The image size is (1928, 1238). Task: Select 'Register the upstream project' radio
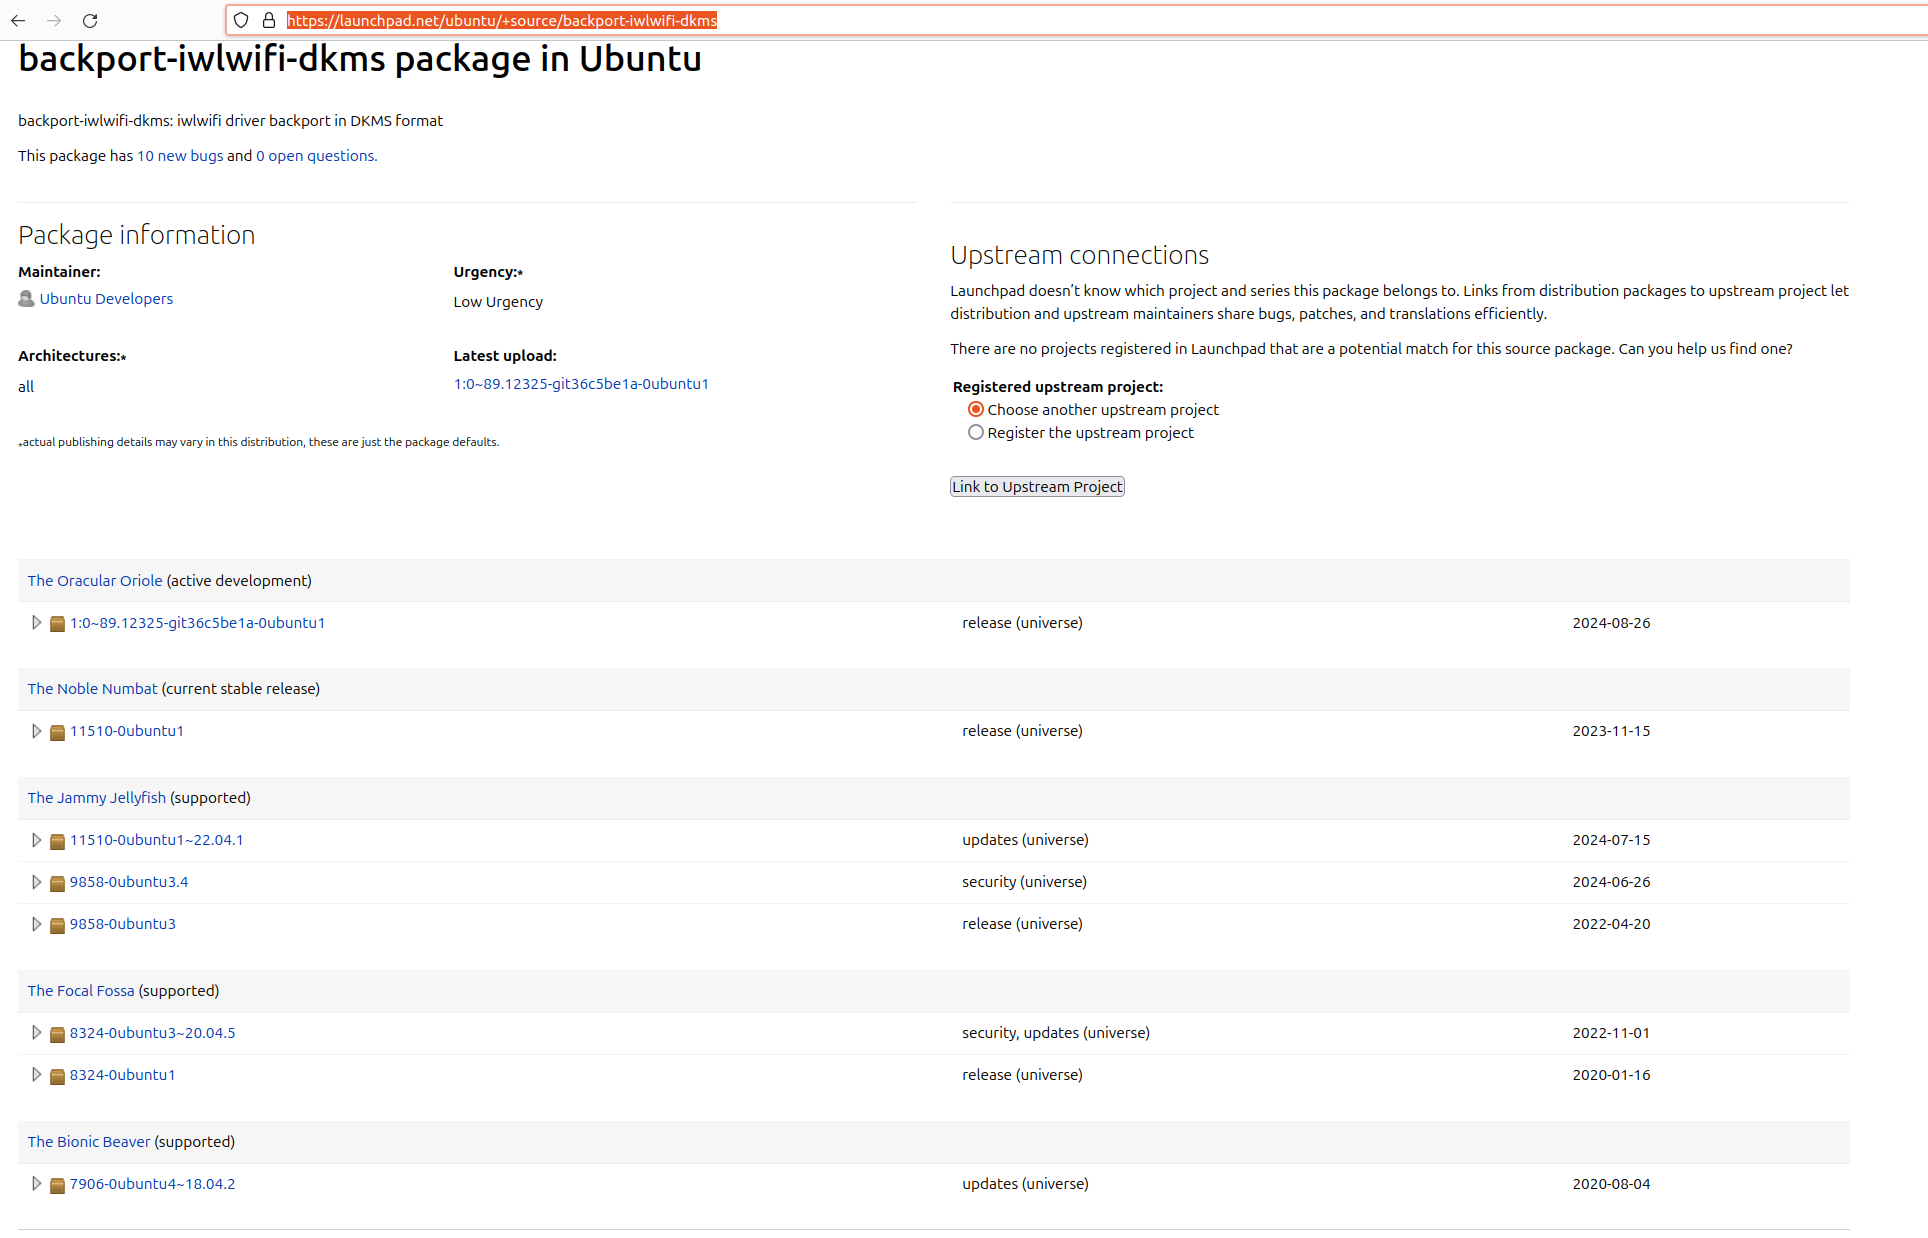click(x=976, y=432)
